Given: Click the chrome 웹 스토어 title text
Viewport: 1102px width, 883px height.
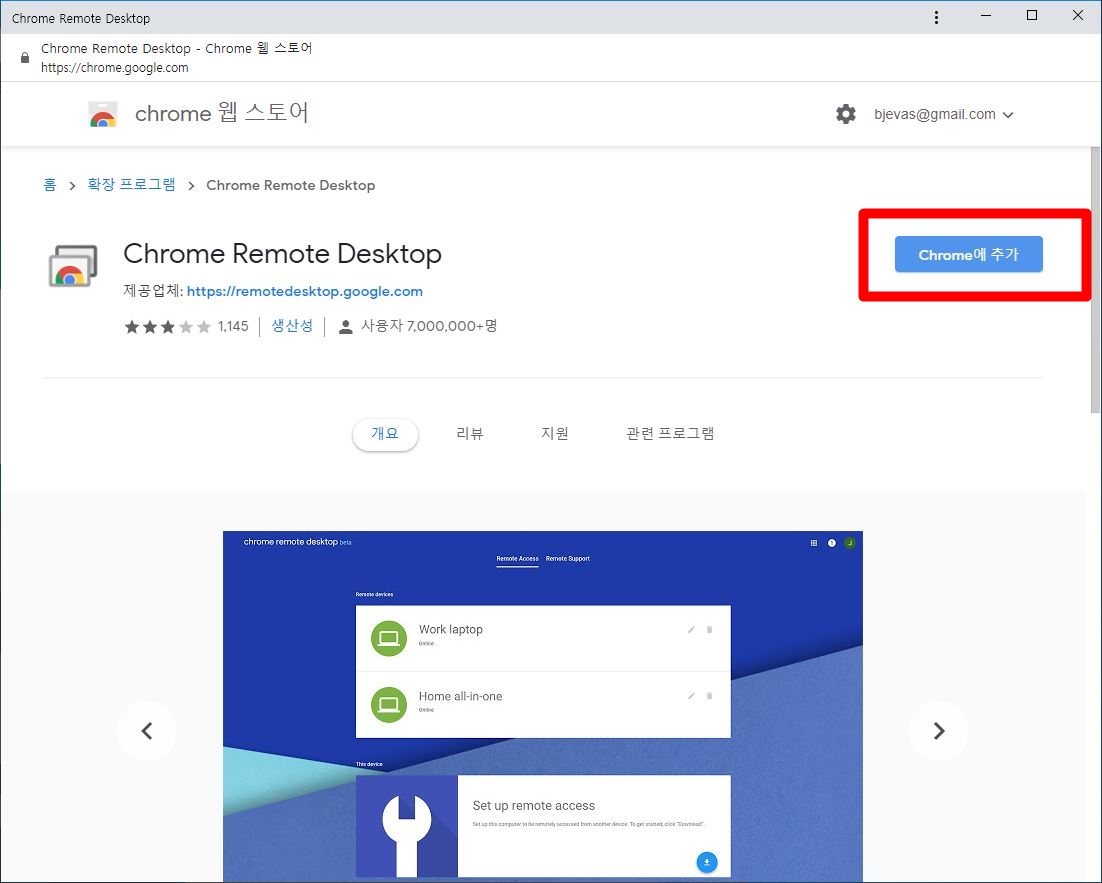Looking at the screenshot, I should click(221, 113).
